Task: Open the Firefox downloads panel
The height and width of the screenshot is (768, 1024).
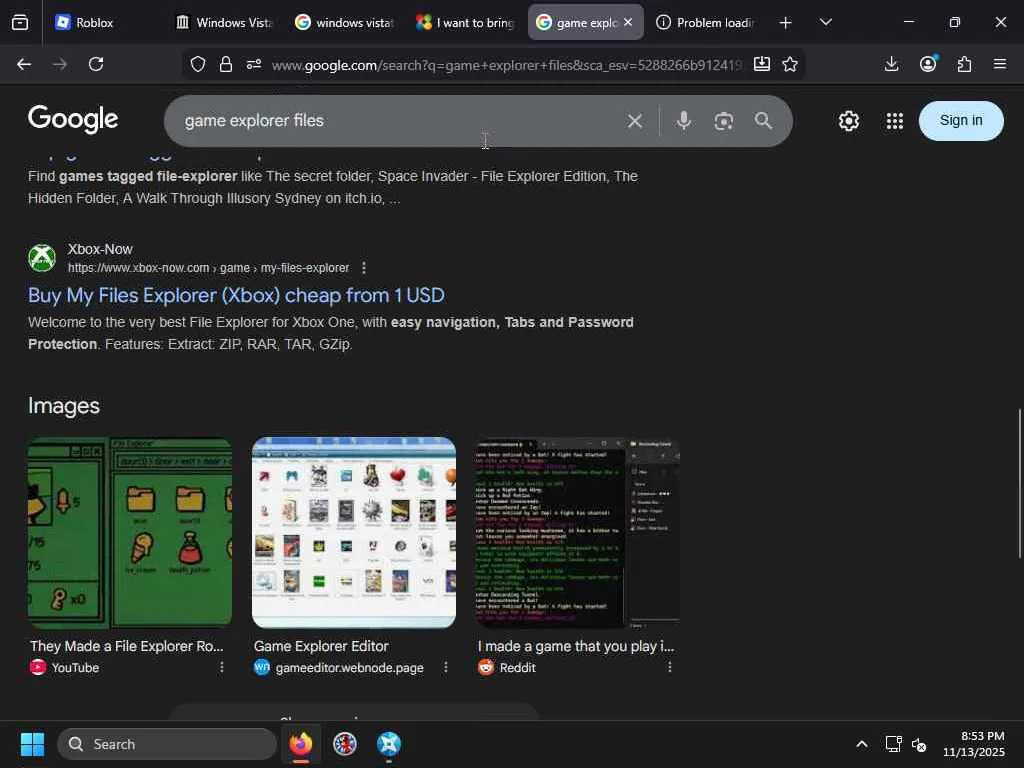Action: (891, 64)
